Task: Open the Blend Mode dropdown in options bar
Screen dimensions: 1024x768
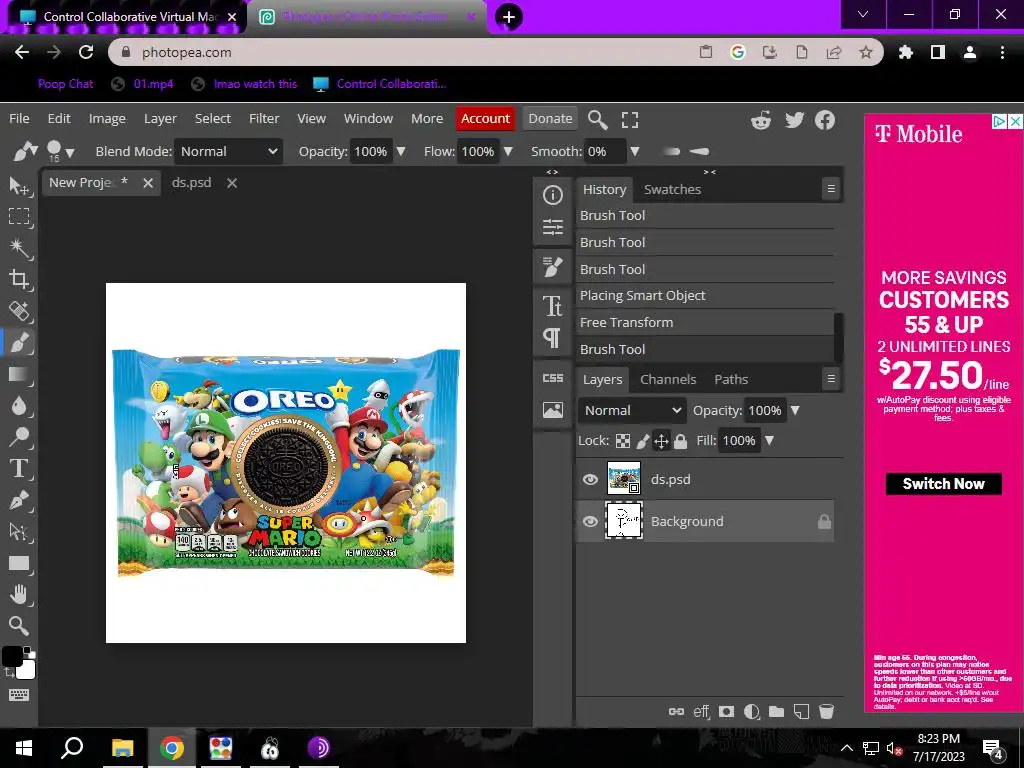Action: (x=228, y=152)
